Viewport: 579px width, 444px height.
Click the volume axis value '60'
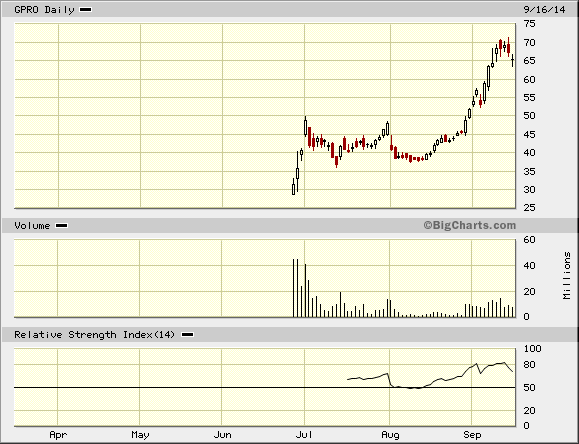[x=530, y=240]
